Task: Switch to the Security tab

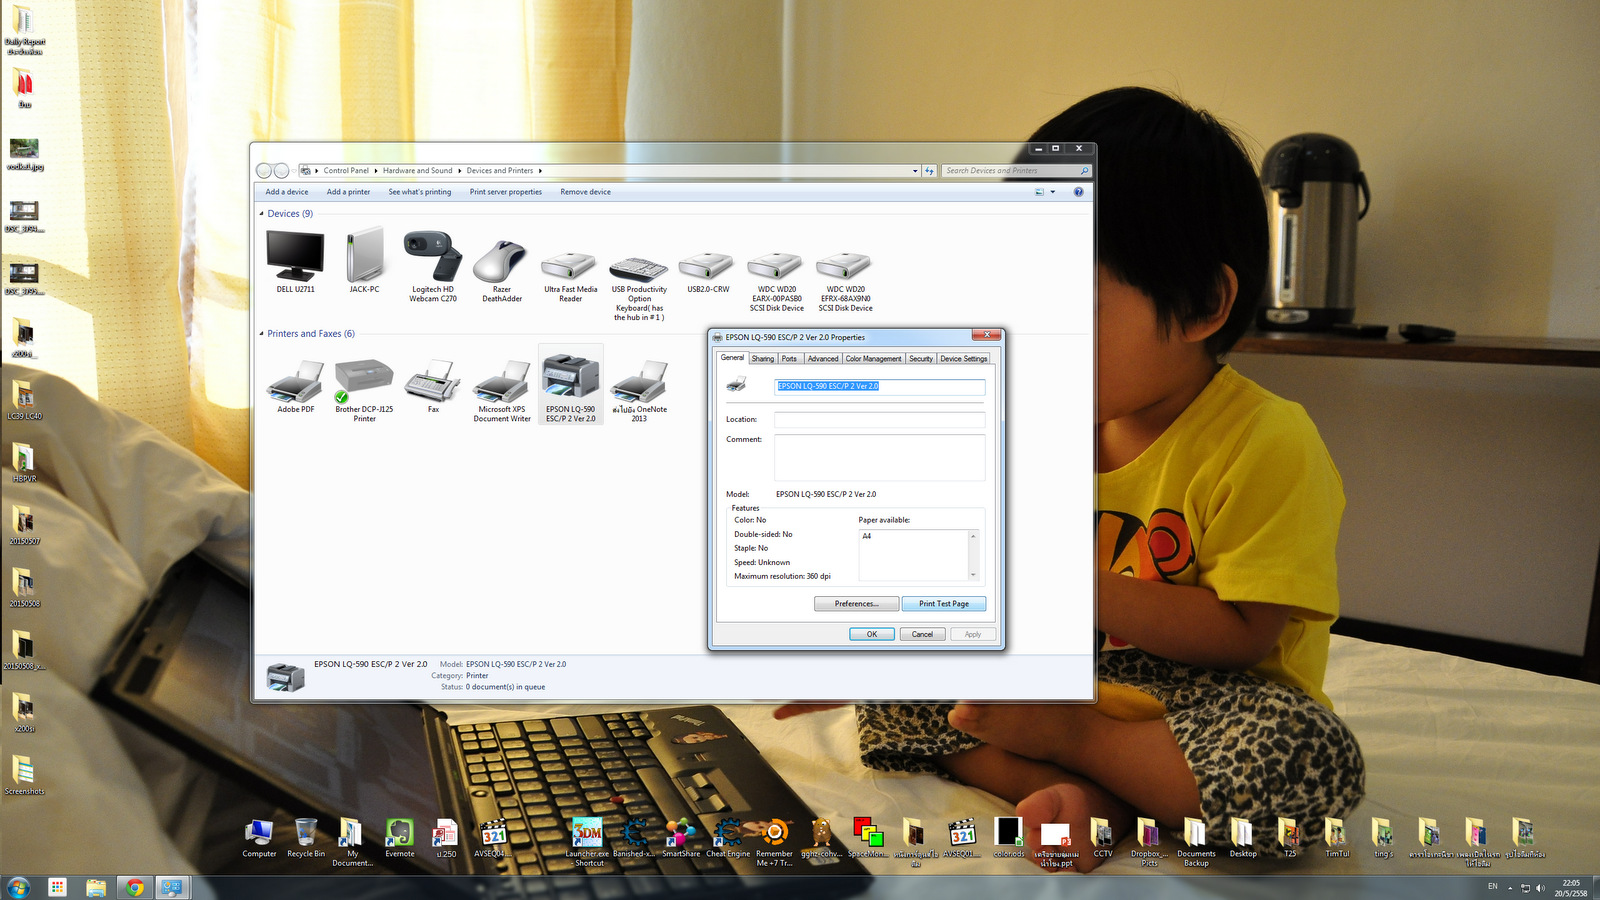Action: point(921,359)
